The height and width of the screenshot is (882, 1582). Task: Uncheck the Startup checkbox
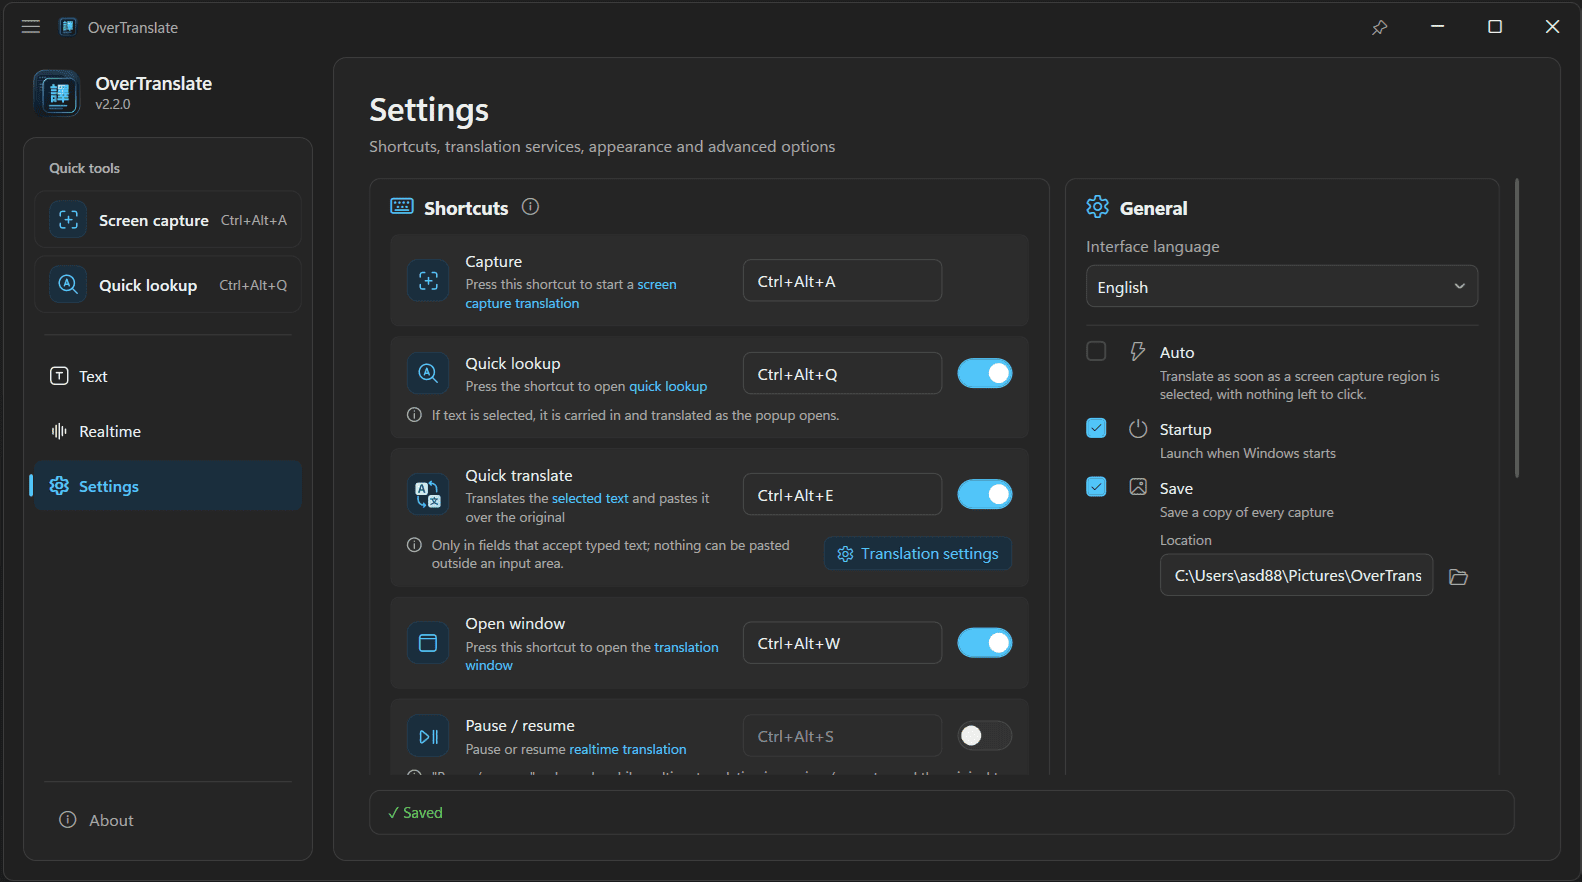[1096, 428]
